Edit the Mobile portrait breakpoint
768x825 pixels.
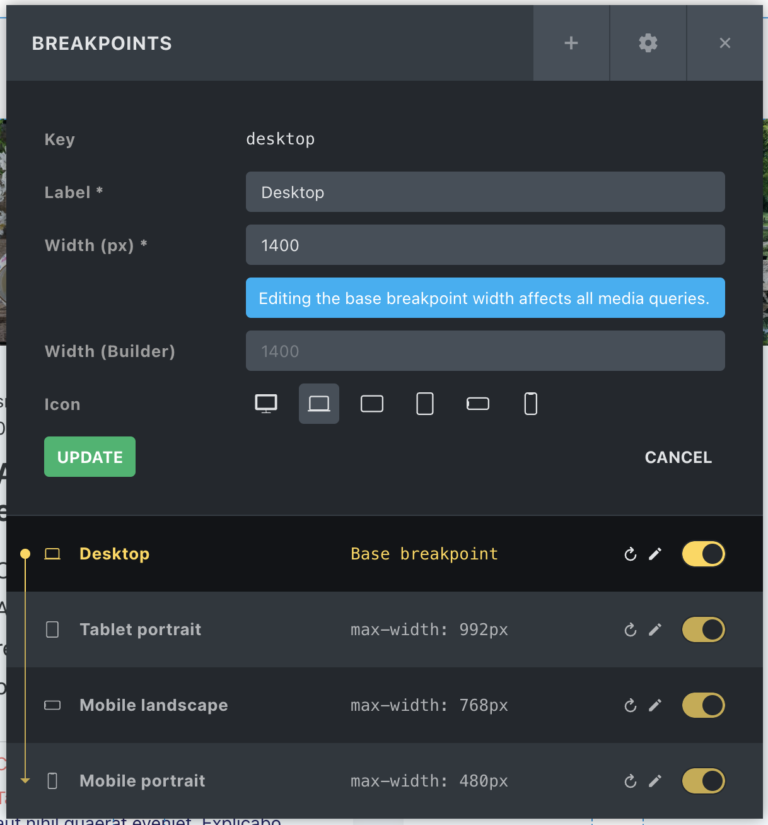655,781
